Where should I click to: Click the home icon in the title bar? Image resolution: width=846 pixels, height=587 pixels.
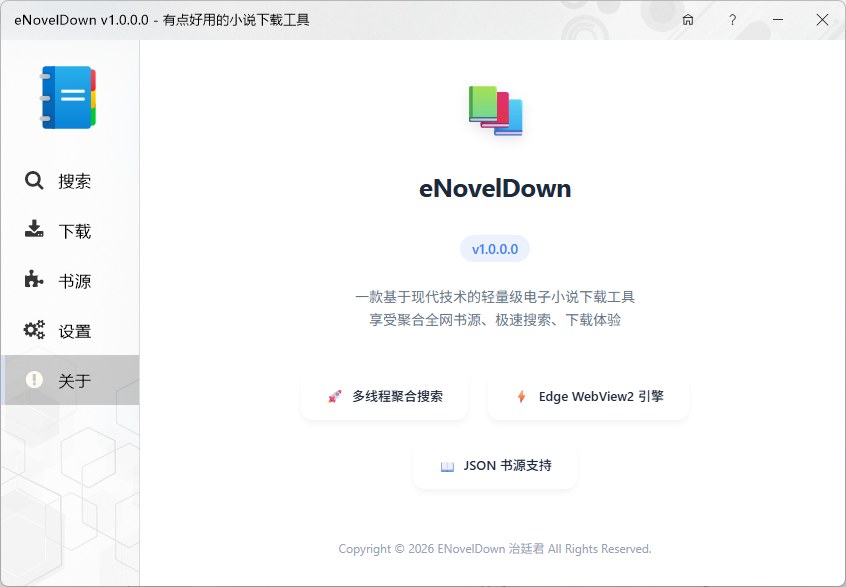(687, 20)
